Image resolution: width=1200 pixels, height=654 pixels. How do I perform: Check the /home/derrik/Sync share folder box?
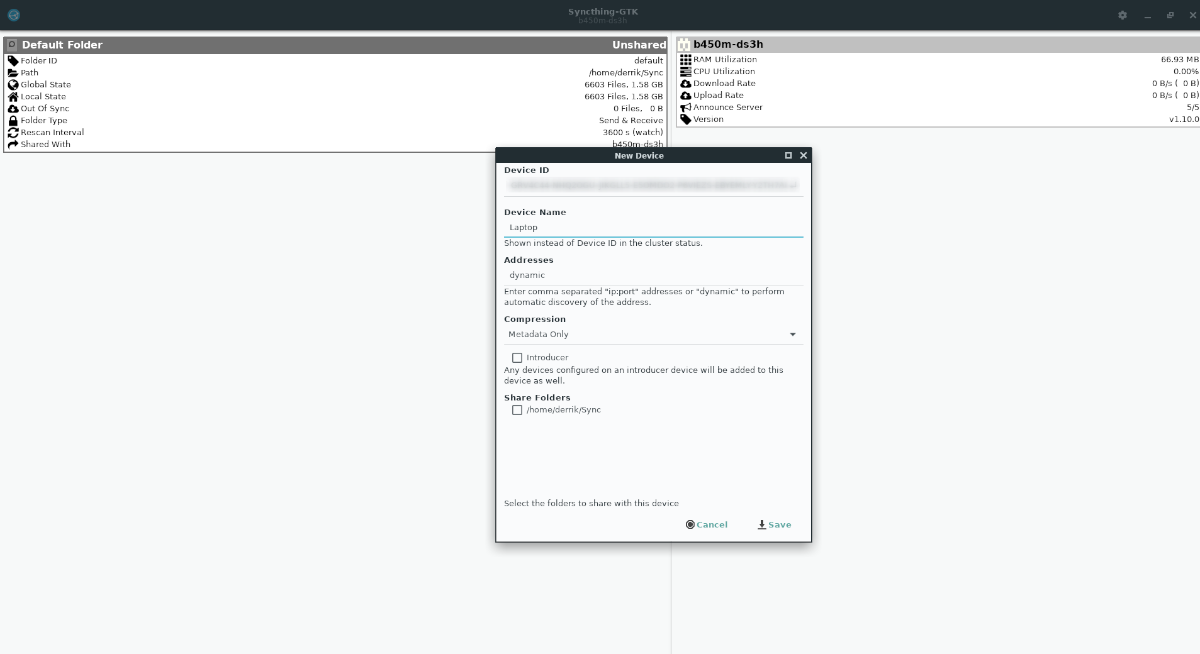pos(517,410)
